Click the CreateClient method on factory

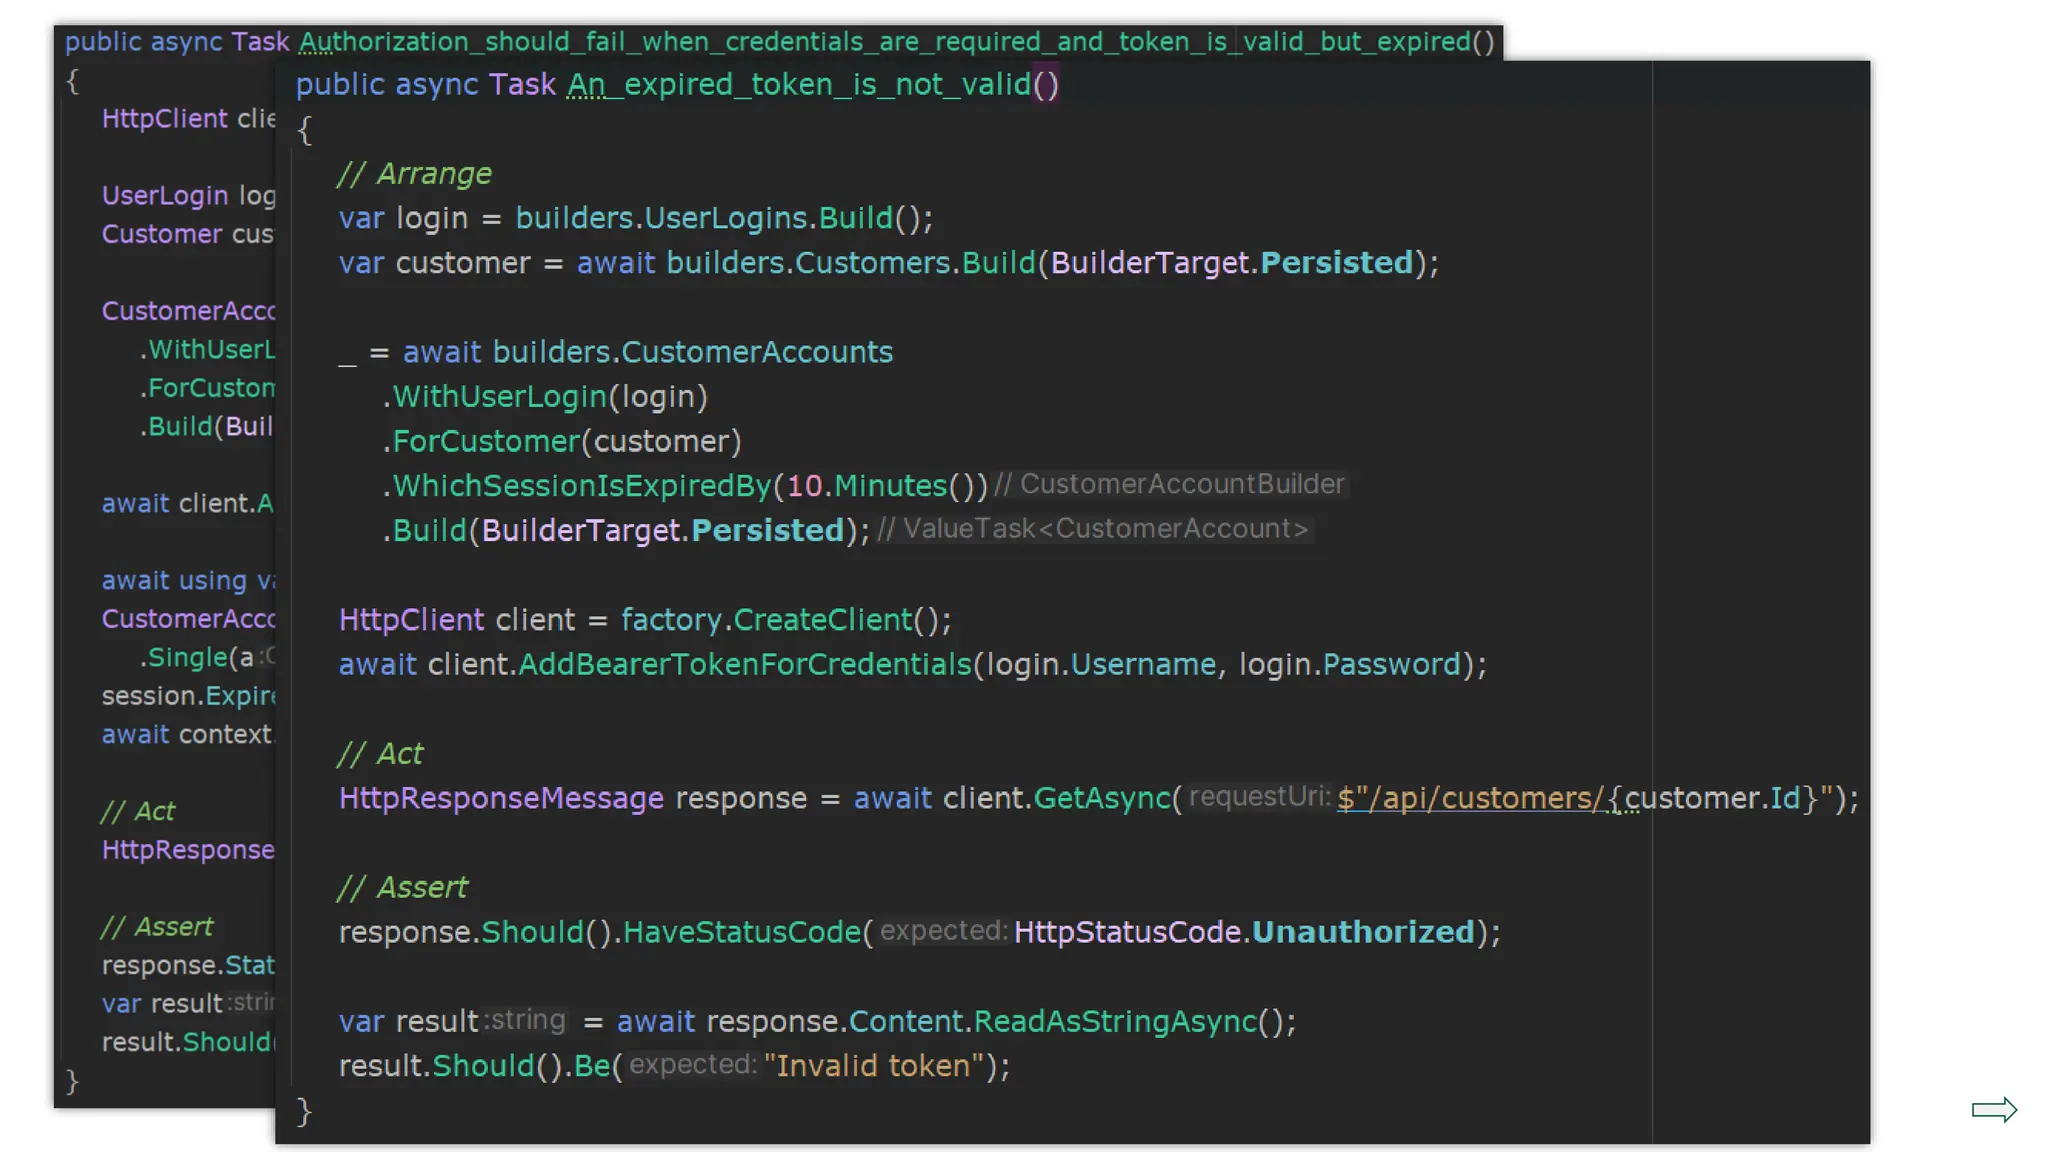click(823, 620)
